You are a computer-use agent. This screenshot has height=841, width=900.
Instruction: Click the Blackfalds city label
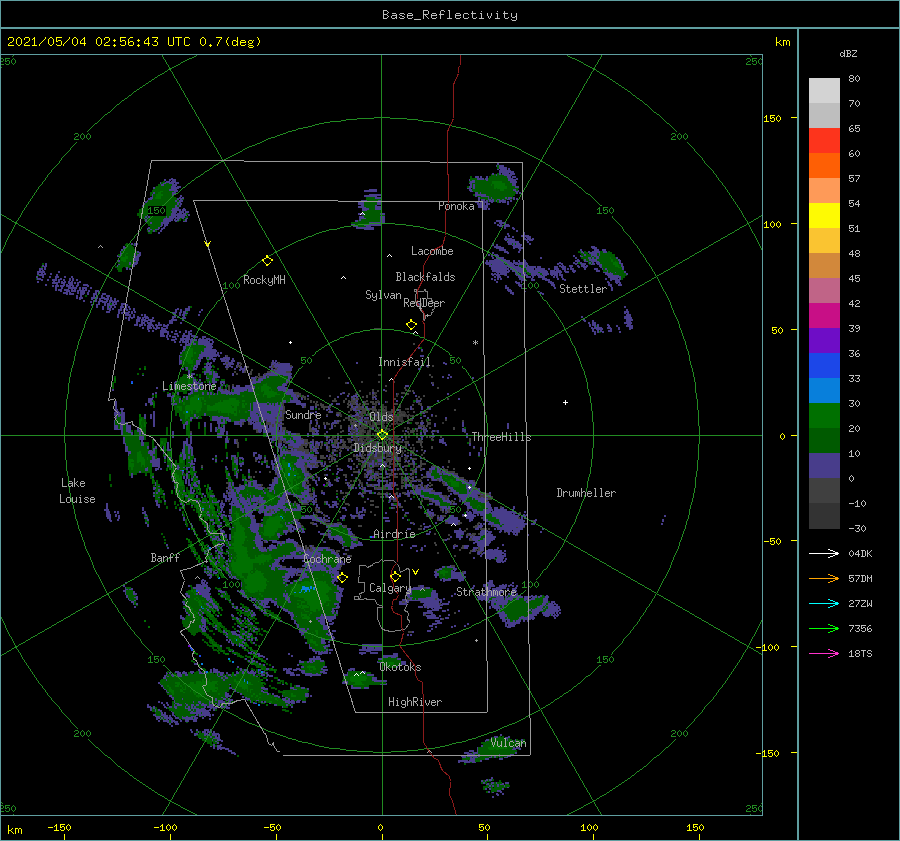pyautogui.click(x=425, y=277)
